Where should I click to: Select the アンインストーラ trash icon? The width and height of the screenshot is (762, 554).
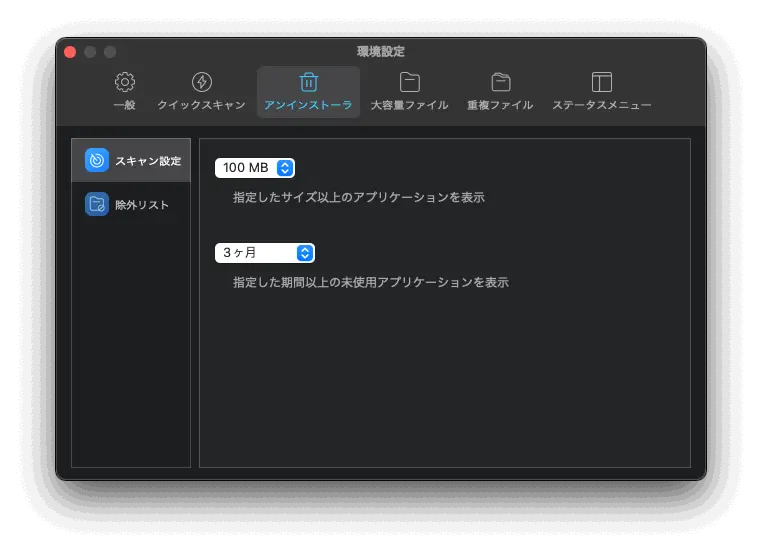[309, 82]
